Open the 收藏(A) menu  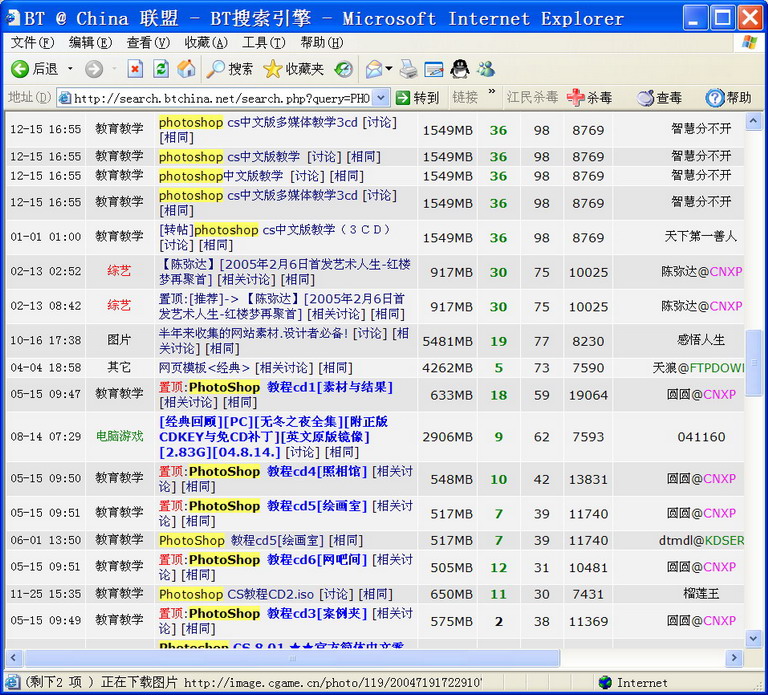(206, 43)
